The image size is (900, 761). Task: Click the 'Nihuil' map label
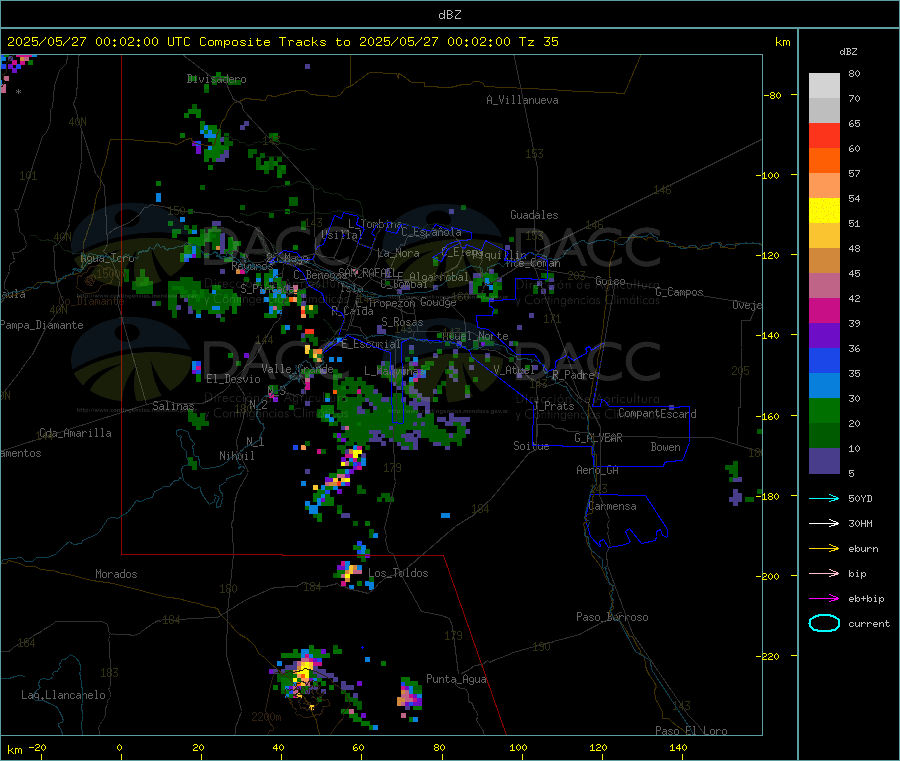236,456
